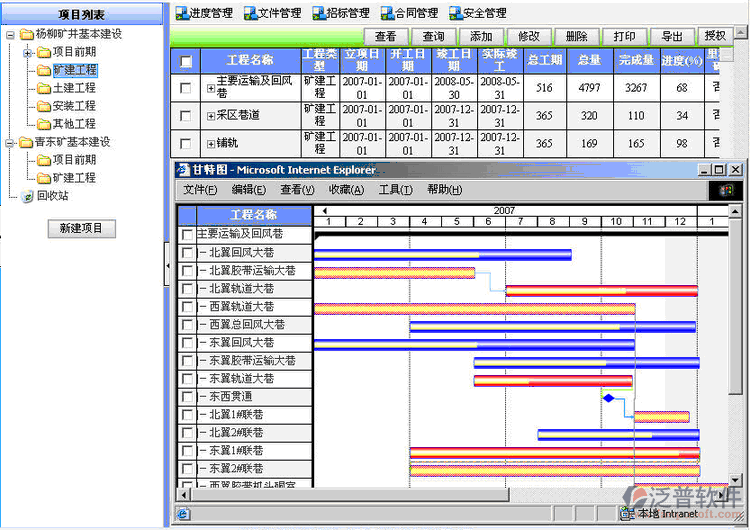Open the 查看(V) menu

pos(297,190)
